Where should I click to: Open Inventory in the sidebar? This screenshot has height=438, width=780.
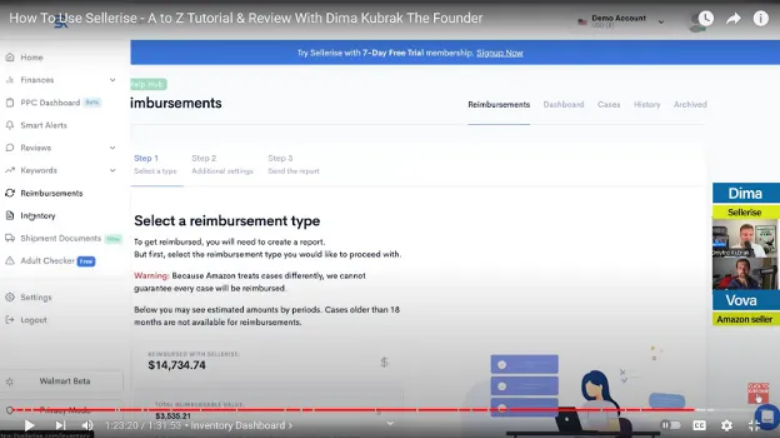(38, 216)
